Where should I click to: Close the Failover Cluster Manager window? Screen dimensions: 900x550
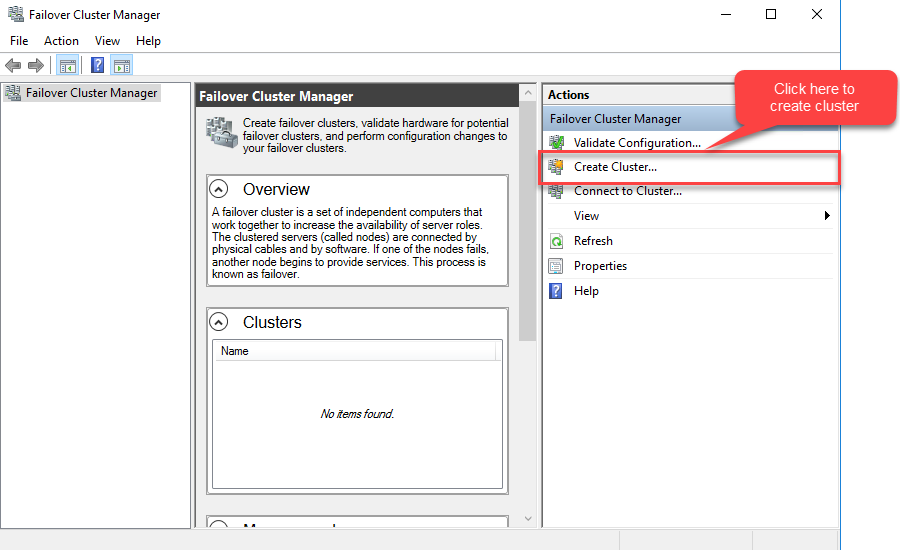click(x=817, y=14)
